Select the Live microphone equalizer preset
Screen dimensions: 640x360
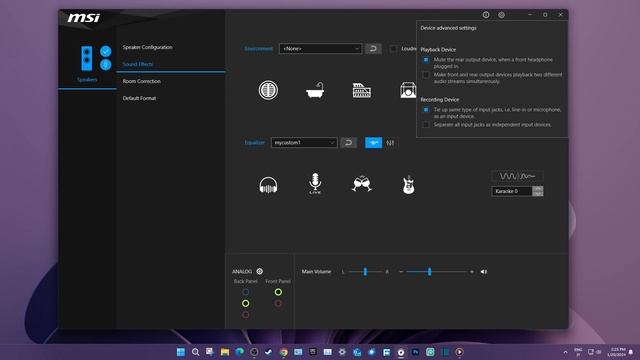pyautogui.click(x=315, y=183)
